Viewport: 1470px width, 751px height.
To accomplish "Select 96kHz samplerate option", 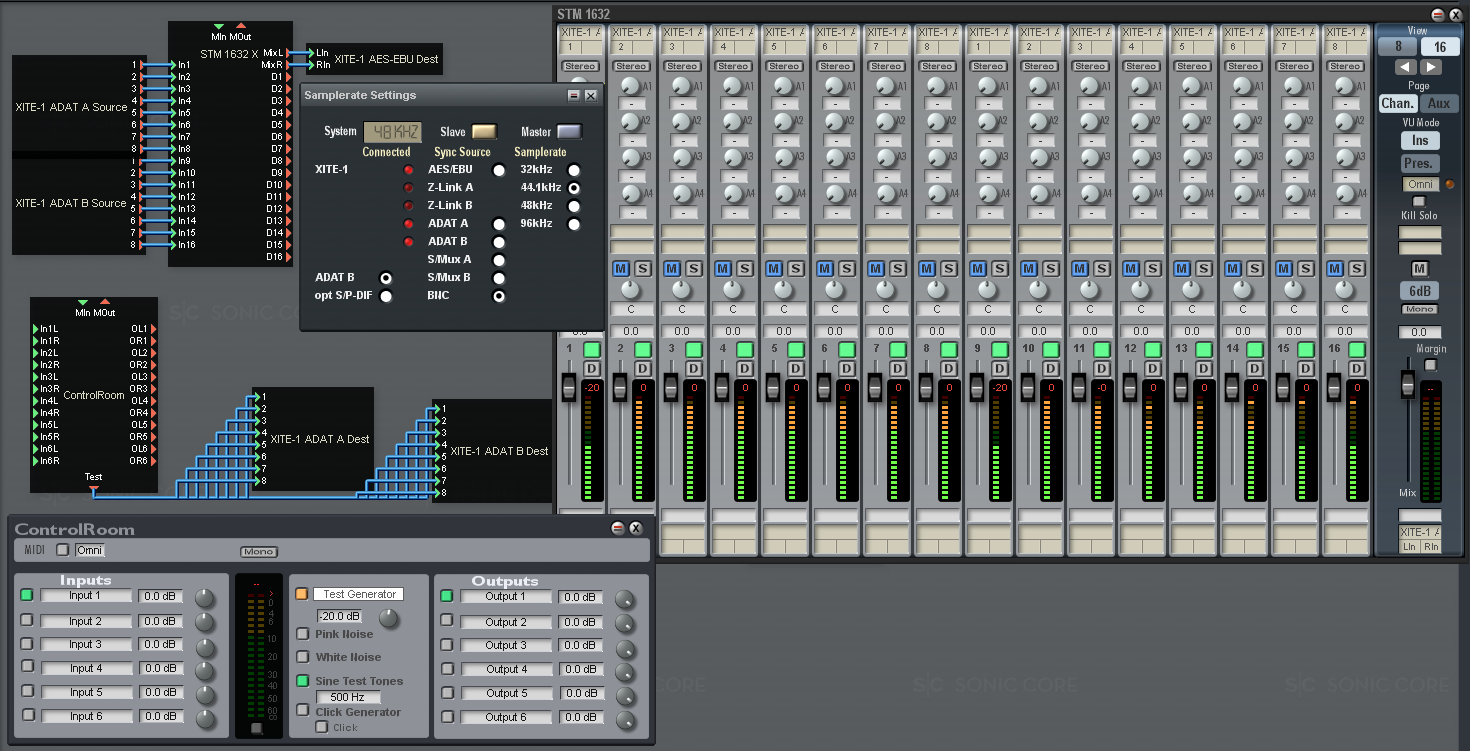I will pos(574,224).
